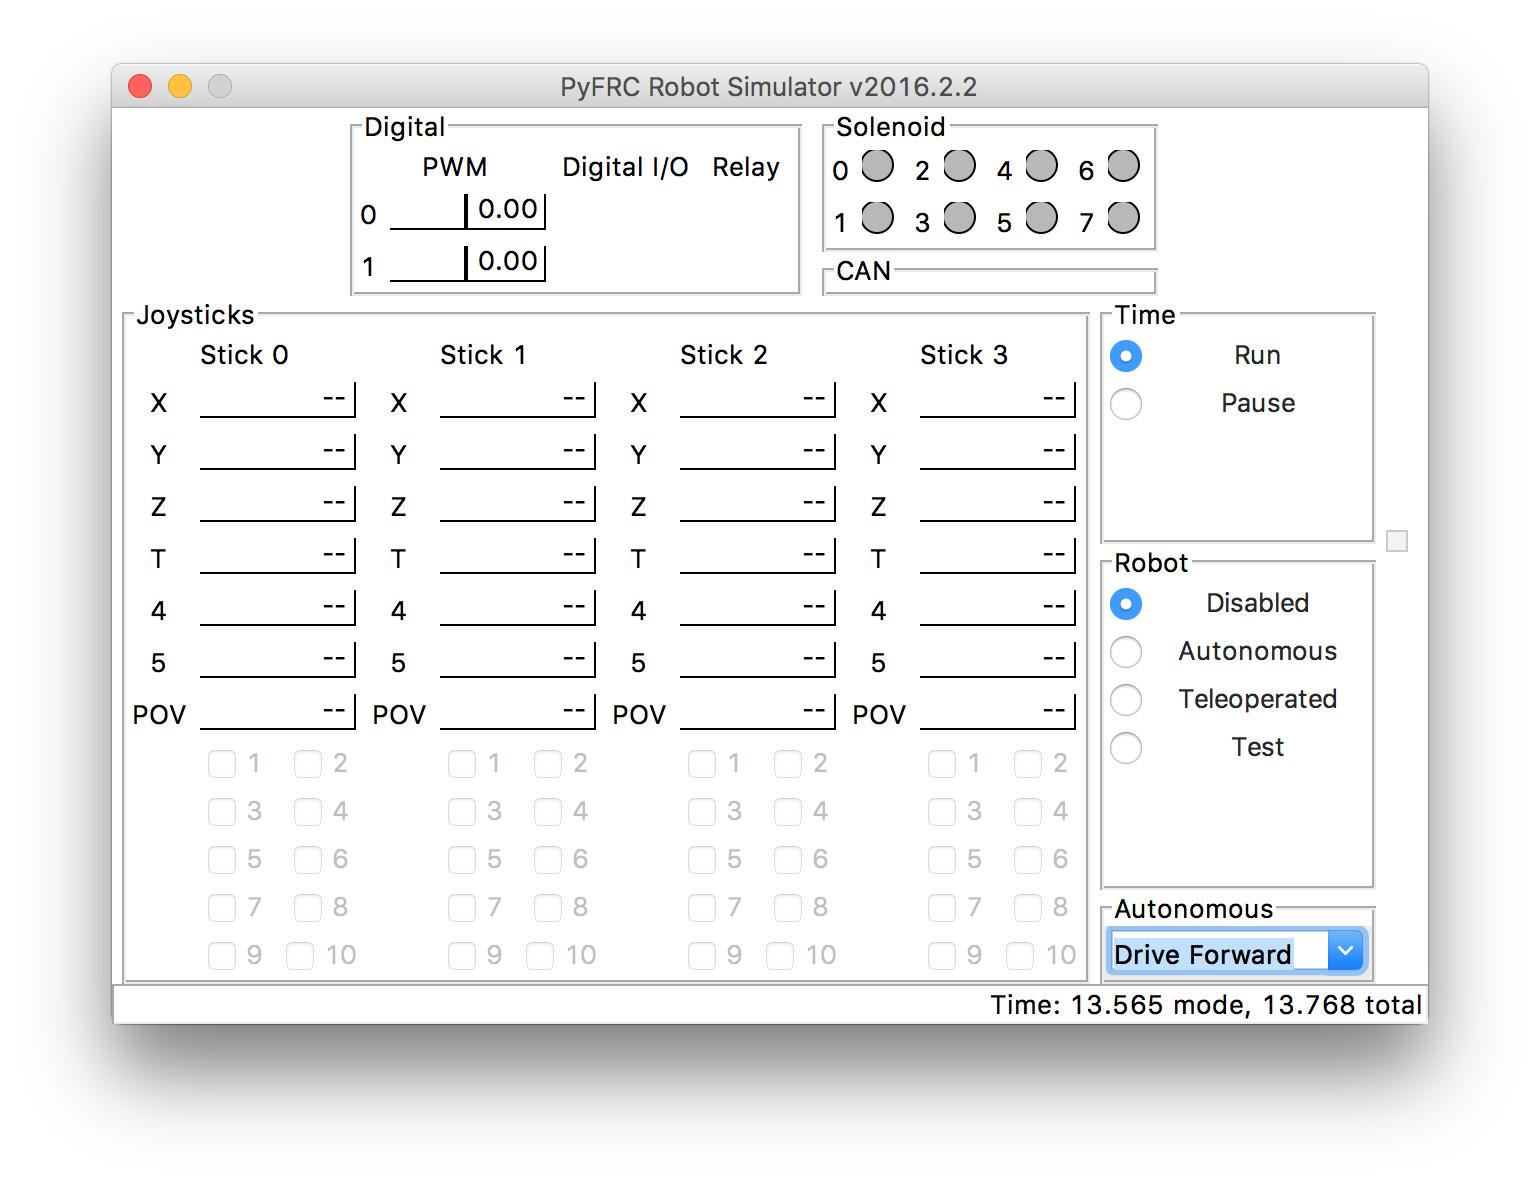This screenshot has width=1540, height=1184.
Task: Click the Stick 2 column header
Action: pyautogui.click(x=724, y=355)
